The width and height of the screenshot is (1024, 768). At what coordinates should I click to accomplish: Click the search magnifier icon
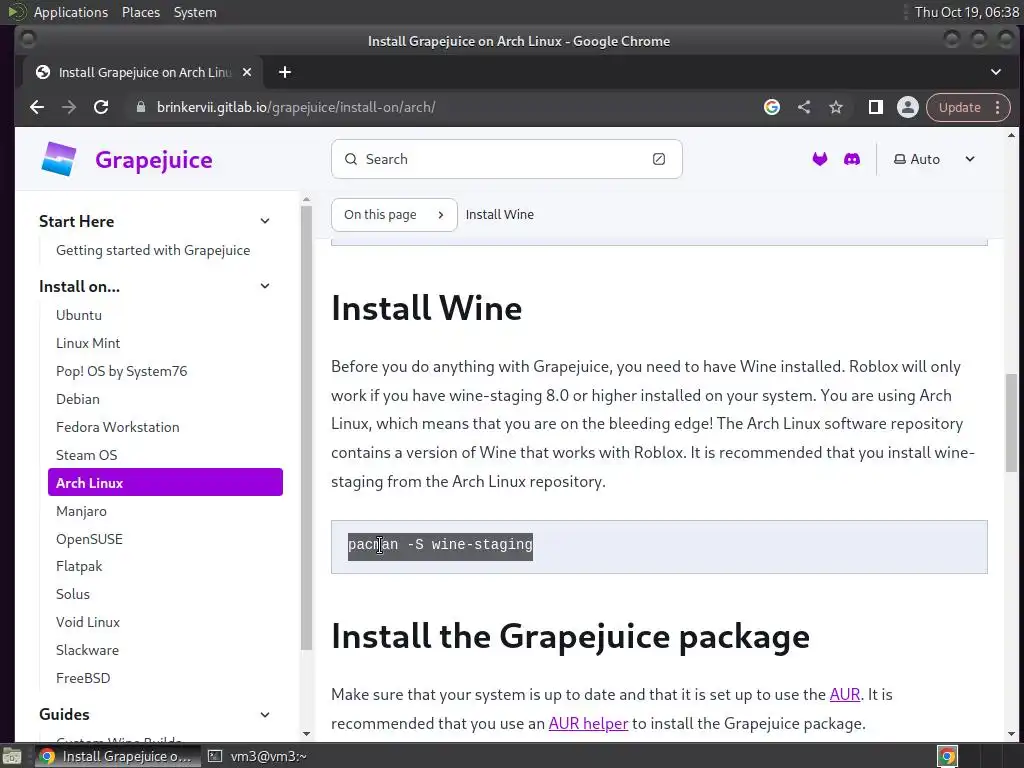pos(351,159)
